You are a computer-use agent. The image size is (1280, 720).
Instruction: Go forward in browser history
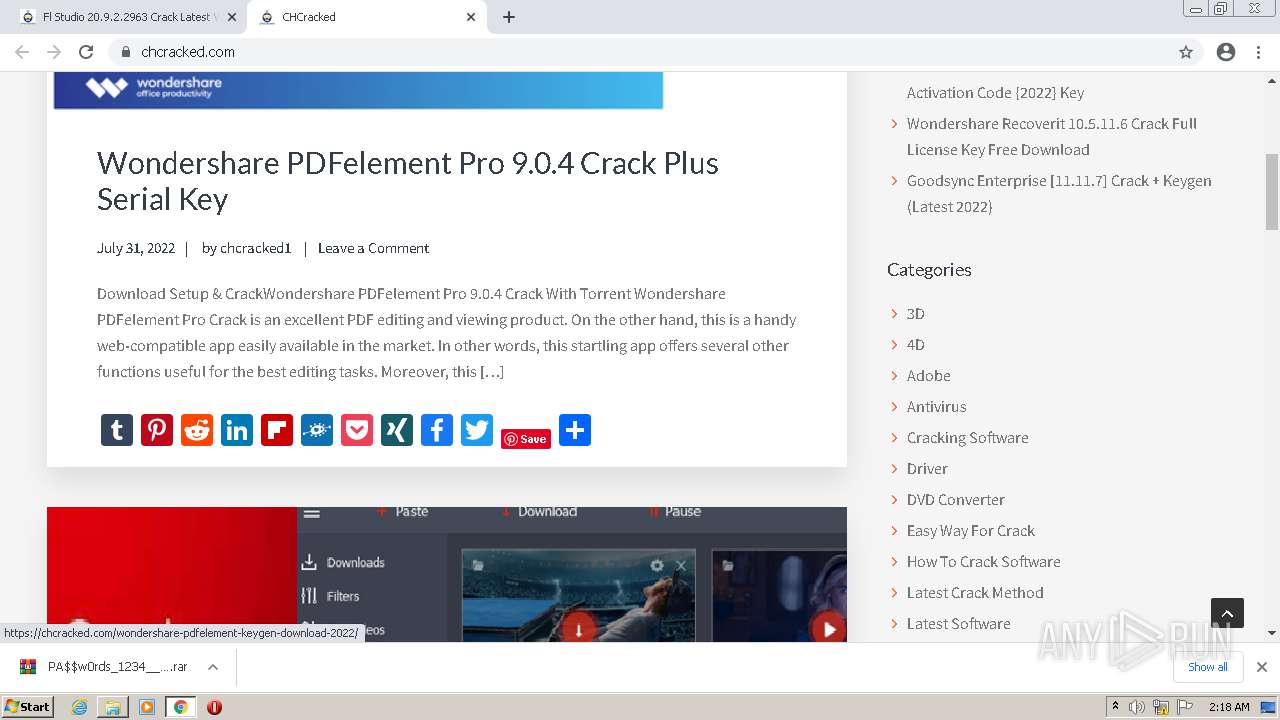(54, 52)
